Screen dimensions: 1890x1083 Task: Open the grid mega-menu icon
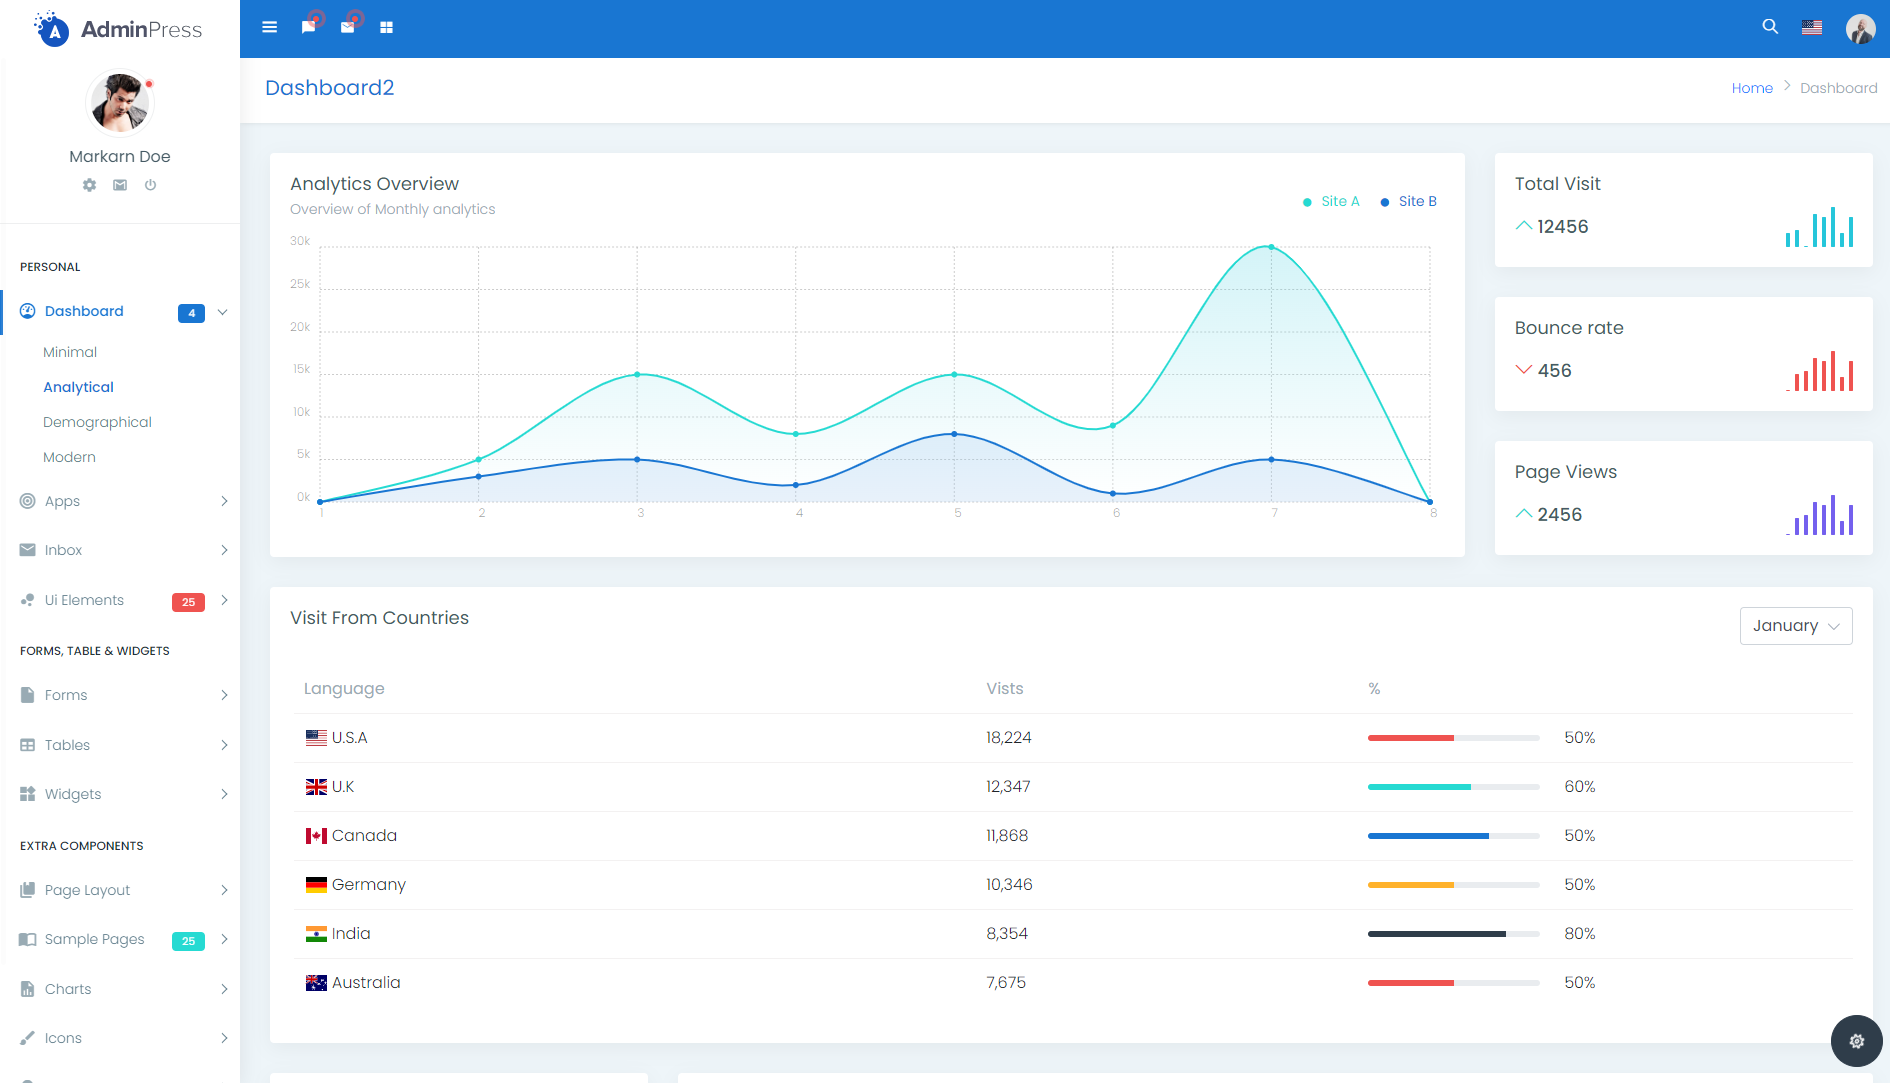pyautogui.click(x=386, y=27)
